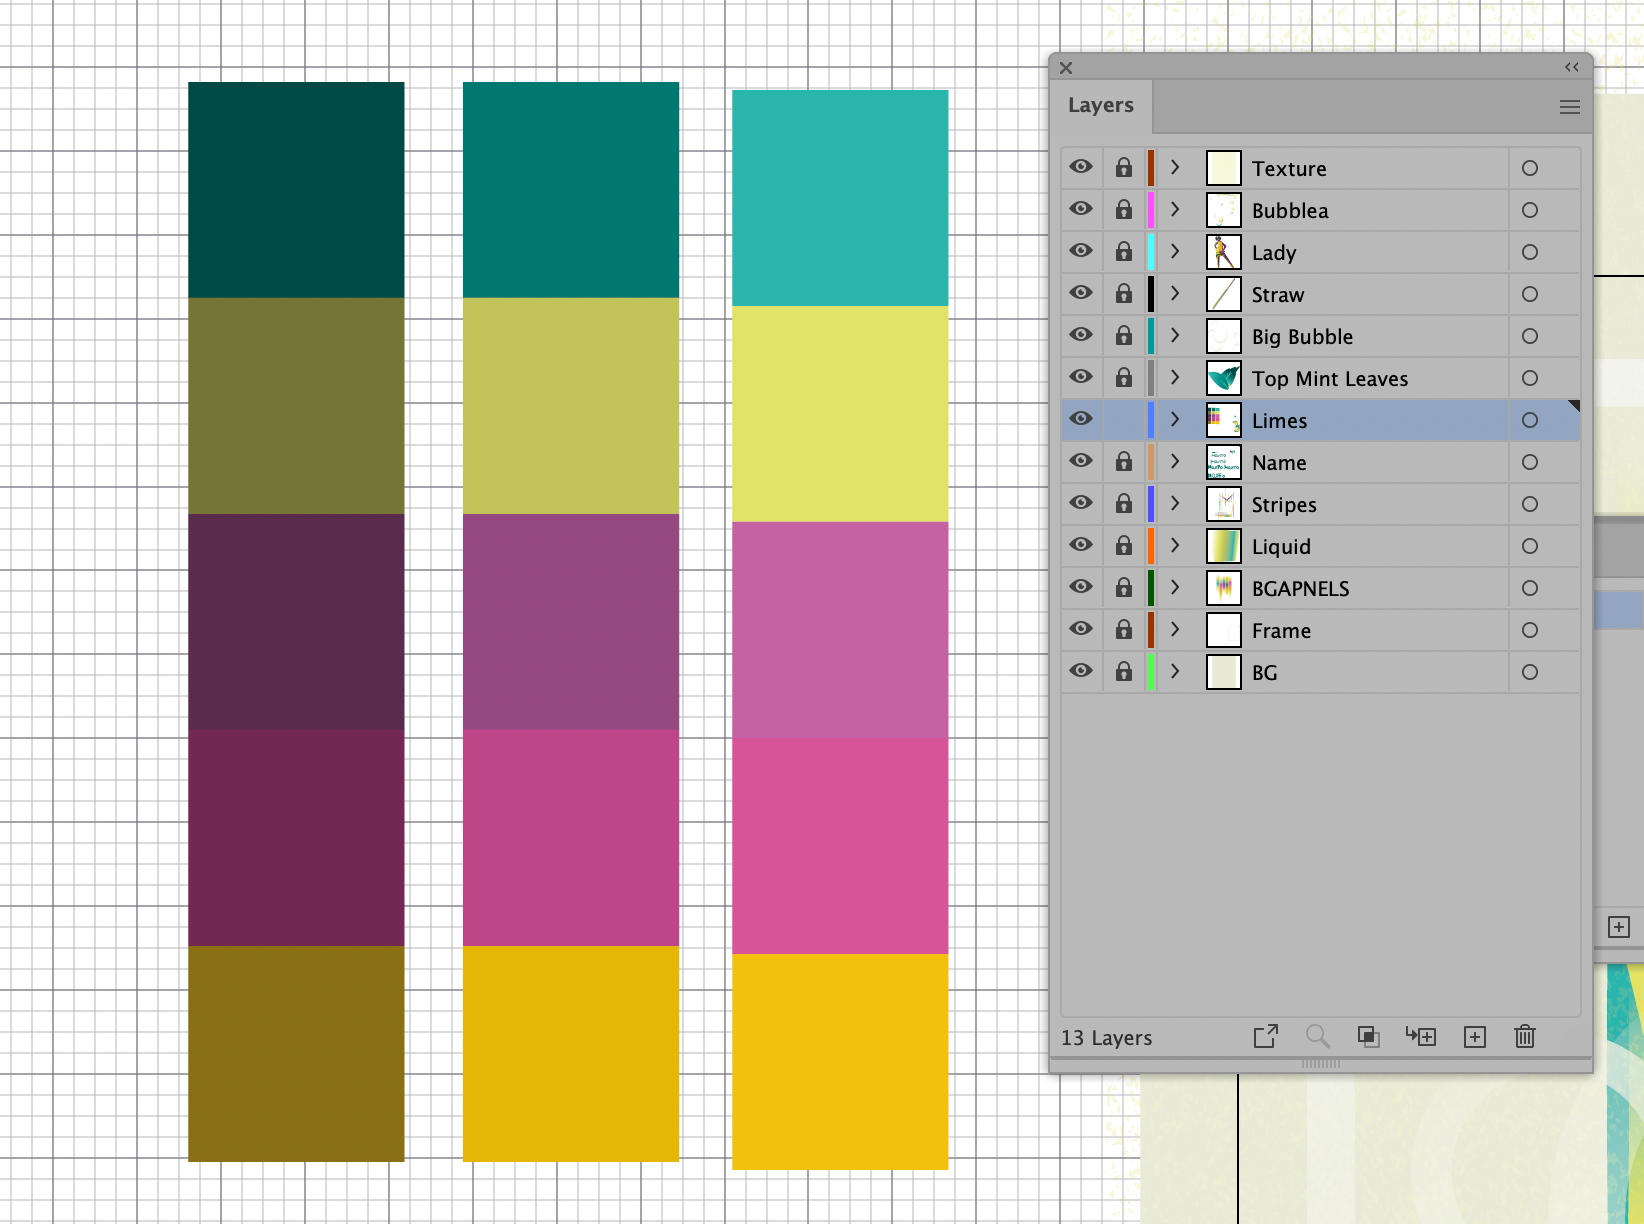Hide the Straw layer

coord(1081,293)
